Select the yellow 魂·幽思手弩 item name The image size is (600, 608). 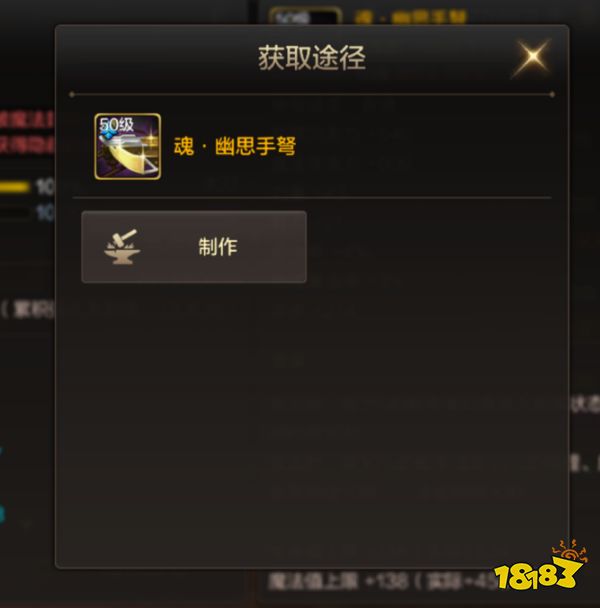click(x=235, y=146)
